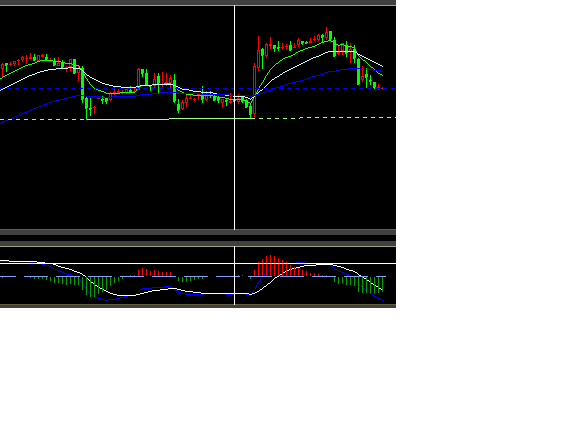
Task: Click the white horizontal line in the indicator panel
Action: pos(198,263)
